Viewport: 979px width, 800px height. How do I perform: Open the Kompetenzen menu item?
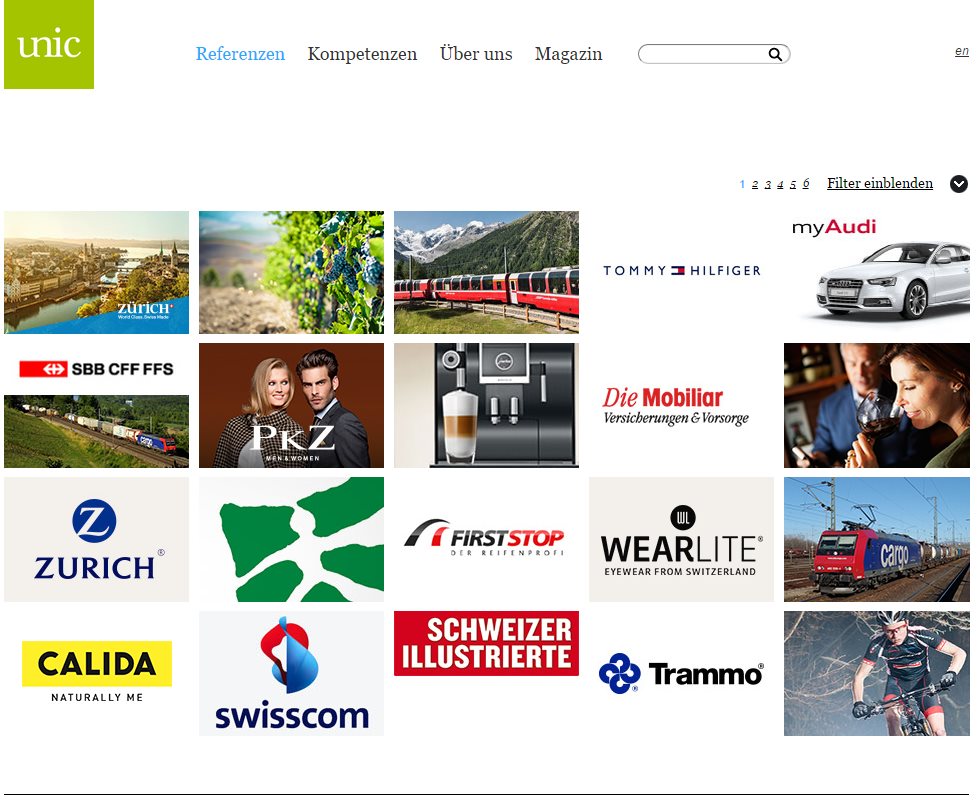(362, 54)
